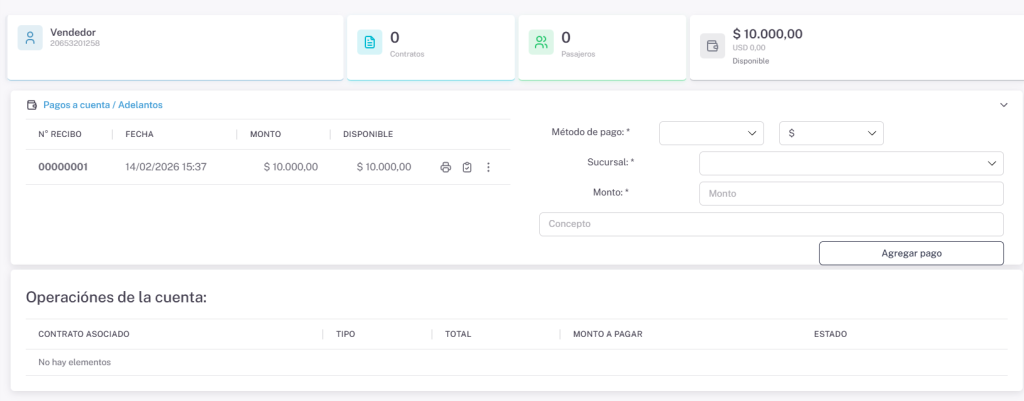The height and width of the screenshot is (401, 1024).
Task: Expand the Sucursal dropdown
Action: pos(850,163)
